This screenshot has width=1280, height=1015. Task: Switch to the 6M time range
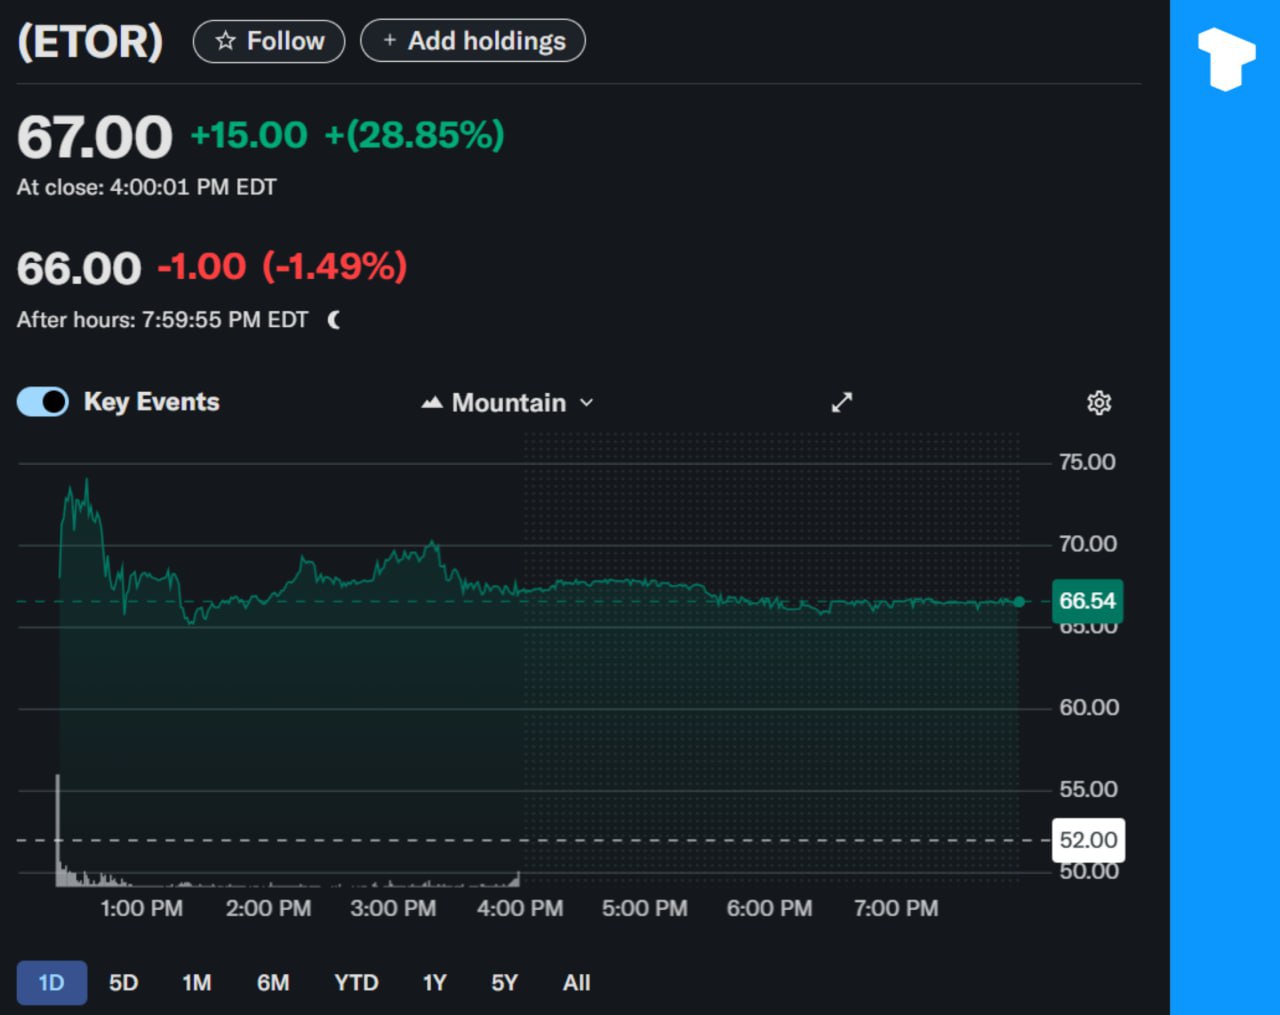[273, 983]
